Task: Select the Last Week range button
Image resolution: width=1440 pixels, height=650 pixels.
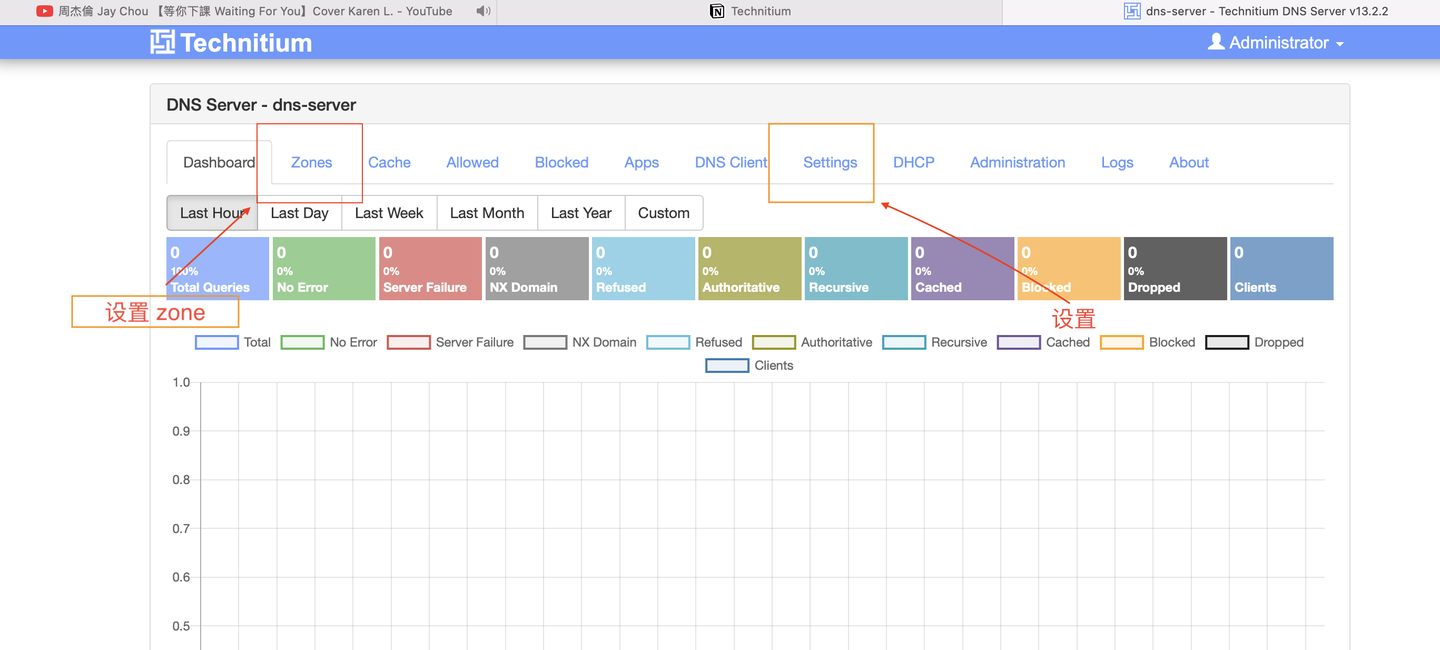Action: click(389, 213)
